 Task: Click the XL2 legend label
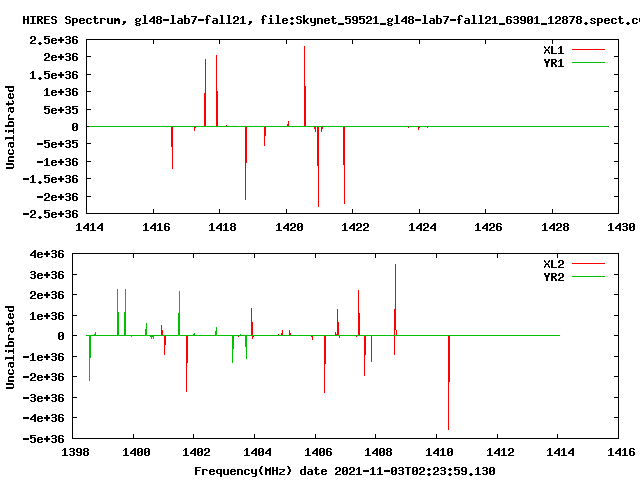coord(553,264)
